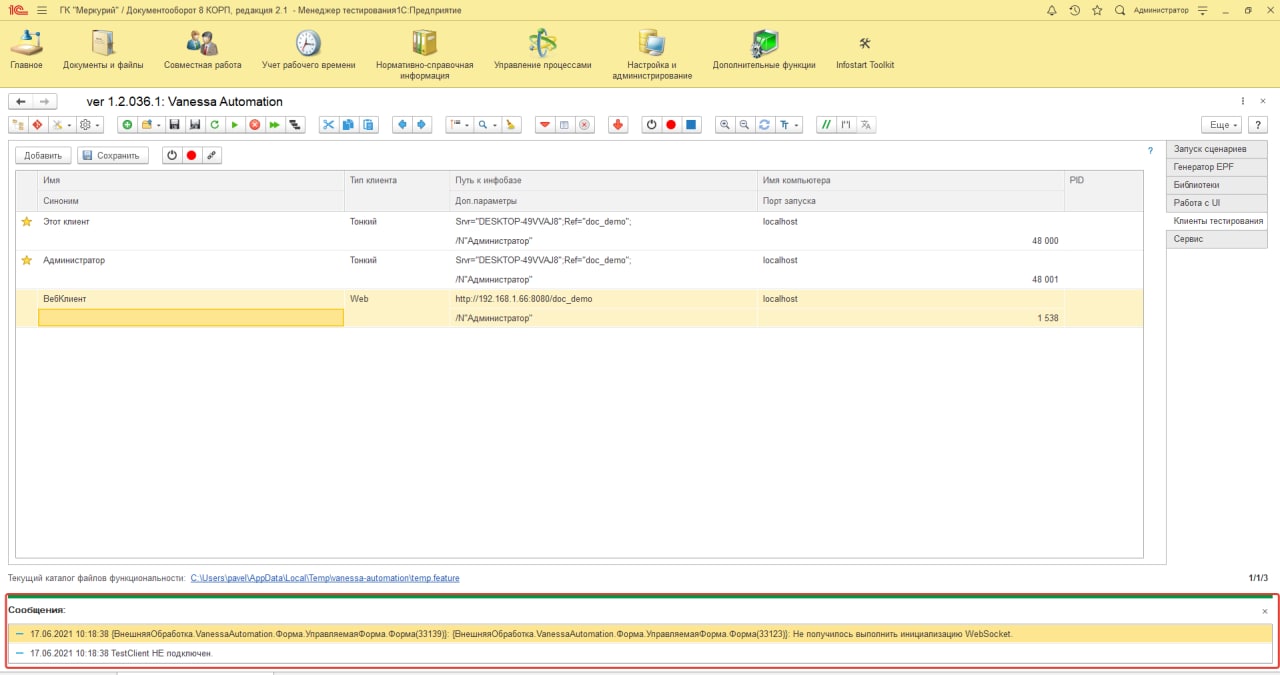Open the folder load-features dropdown
Viewport: 1280px width, 675px height.
[x=151, y=125]
